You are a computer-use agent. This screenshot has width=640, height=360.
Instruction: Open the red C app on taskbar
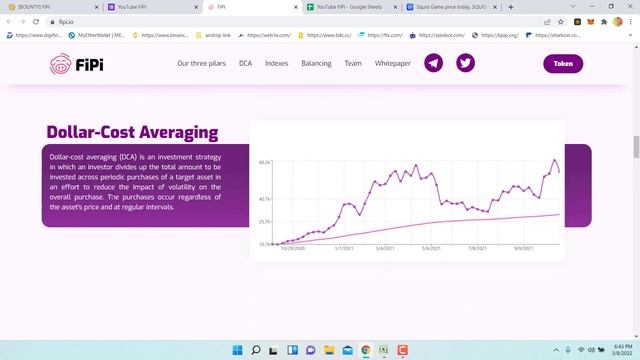click(x=402, y=350)
